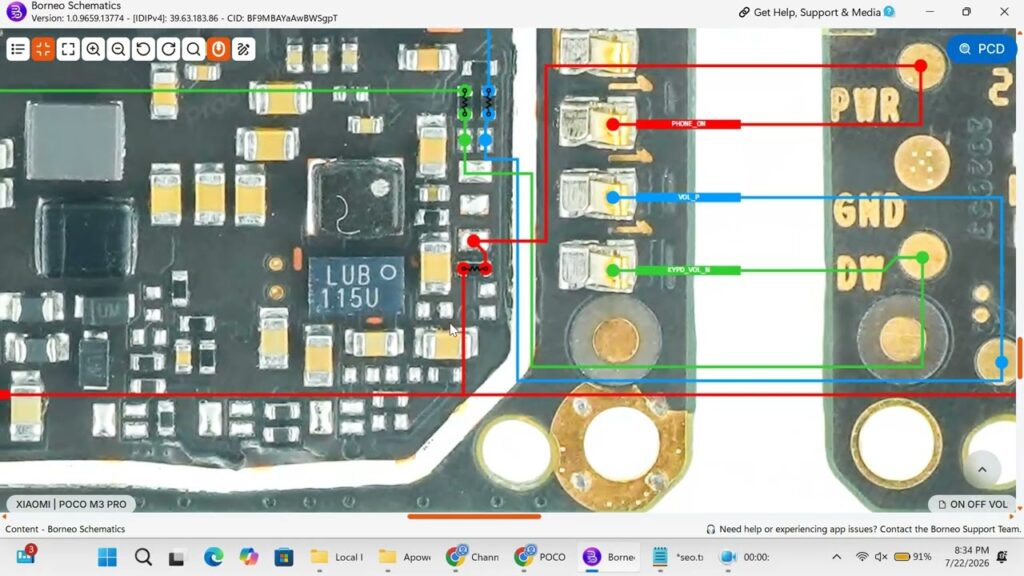Rotate the board counter-clockwise
The image size is (1024, 576).
[143, 49]
